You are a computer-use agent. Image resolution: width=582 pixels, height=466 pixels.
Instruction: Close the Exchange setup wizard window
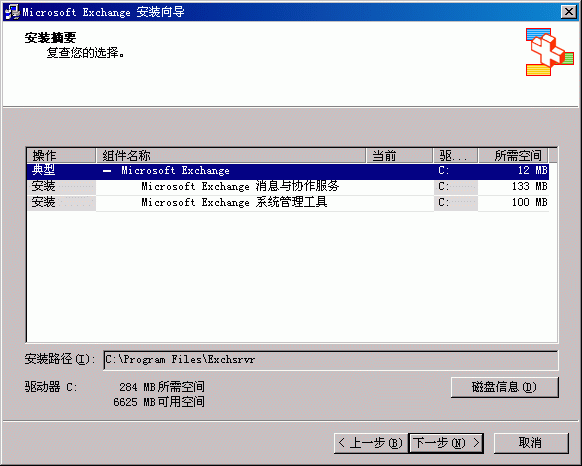pyautogui.click(x=569, y=12)
